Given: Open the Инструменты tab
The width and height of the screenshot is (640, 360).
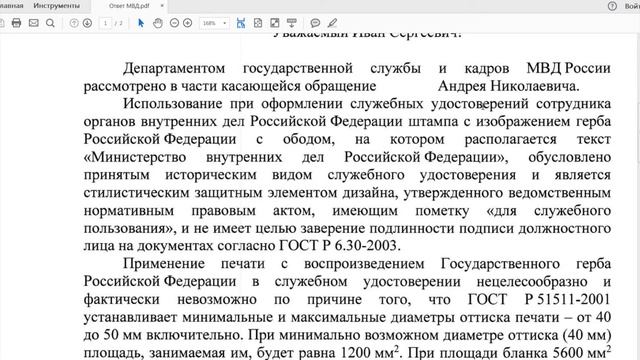Looking at the screenshot, I should [57, 6].
